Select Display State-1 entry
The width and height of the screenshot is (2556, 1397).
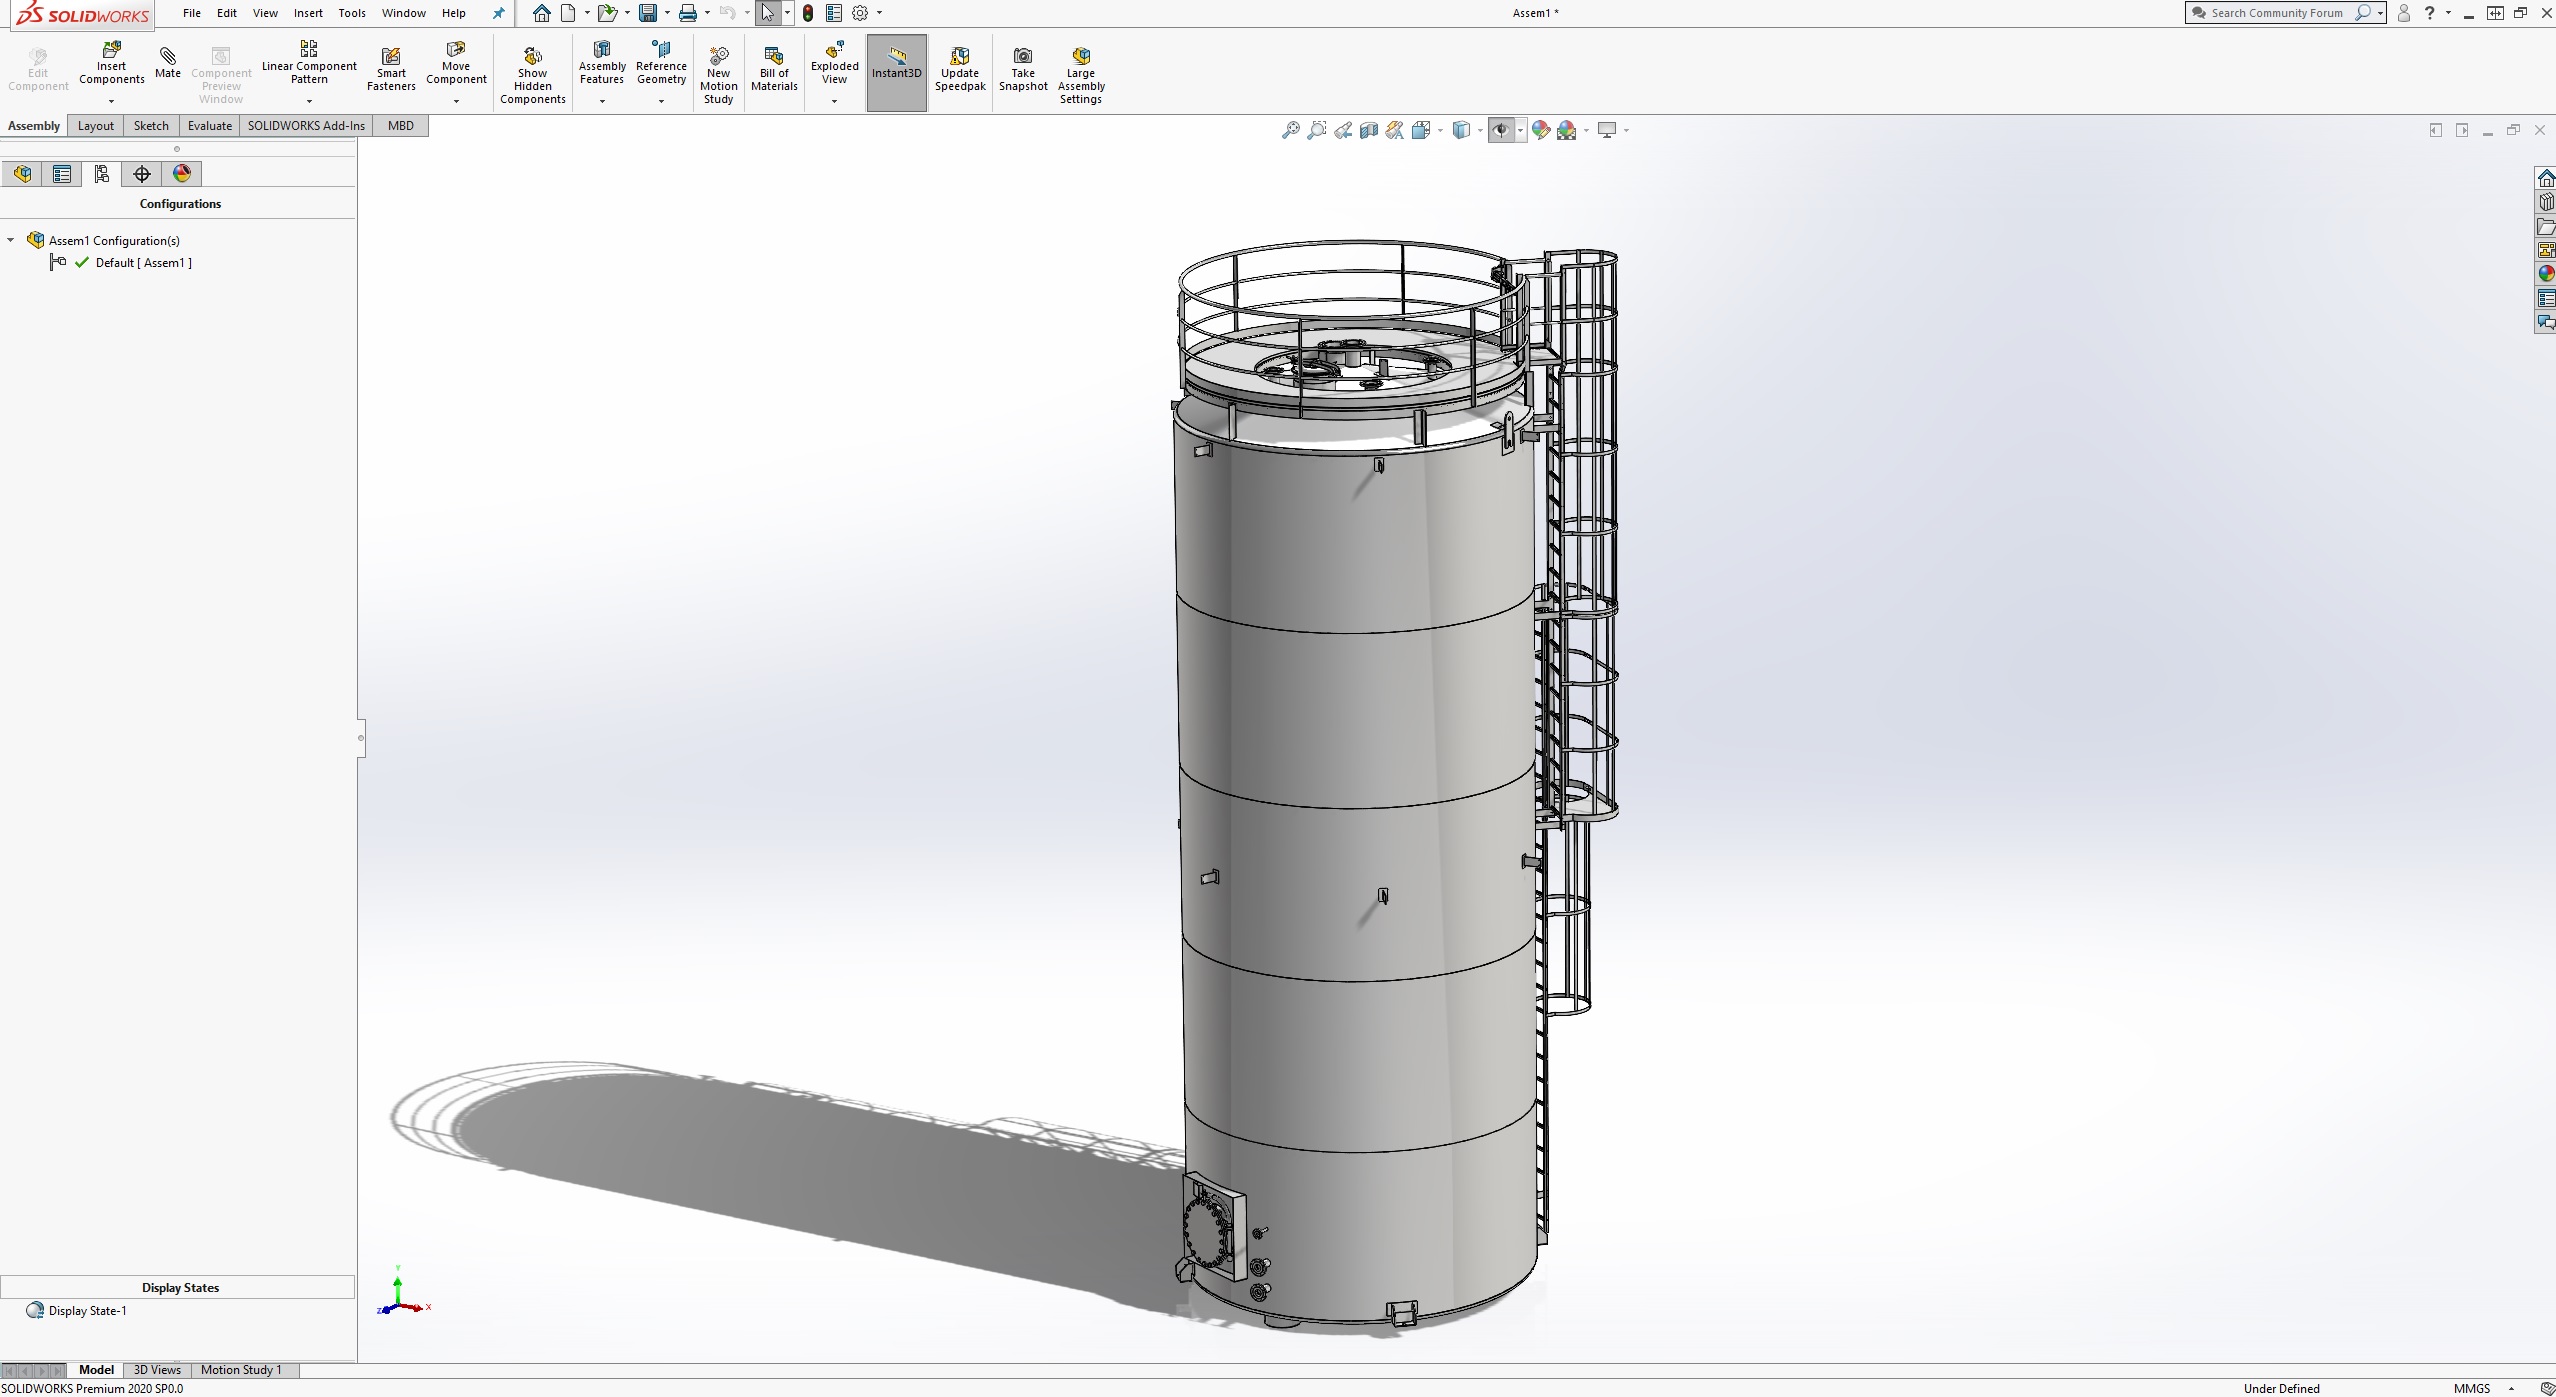[x=88, y=1311]
